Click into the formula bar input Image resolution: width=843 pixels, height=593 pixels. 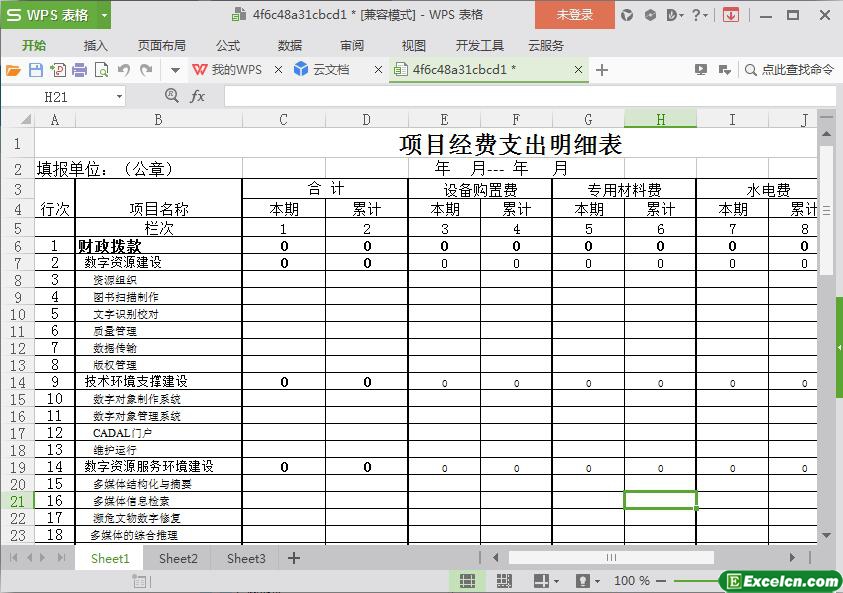click(x=530, y=97)
